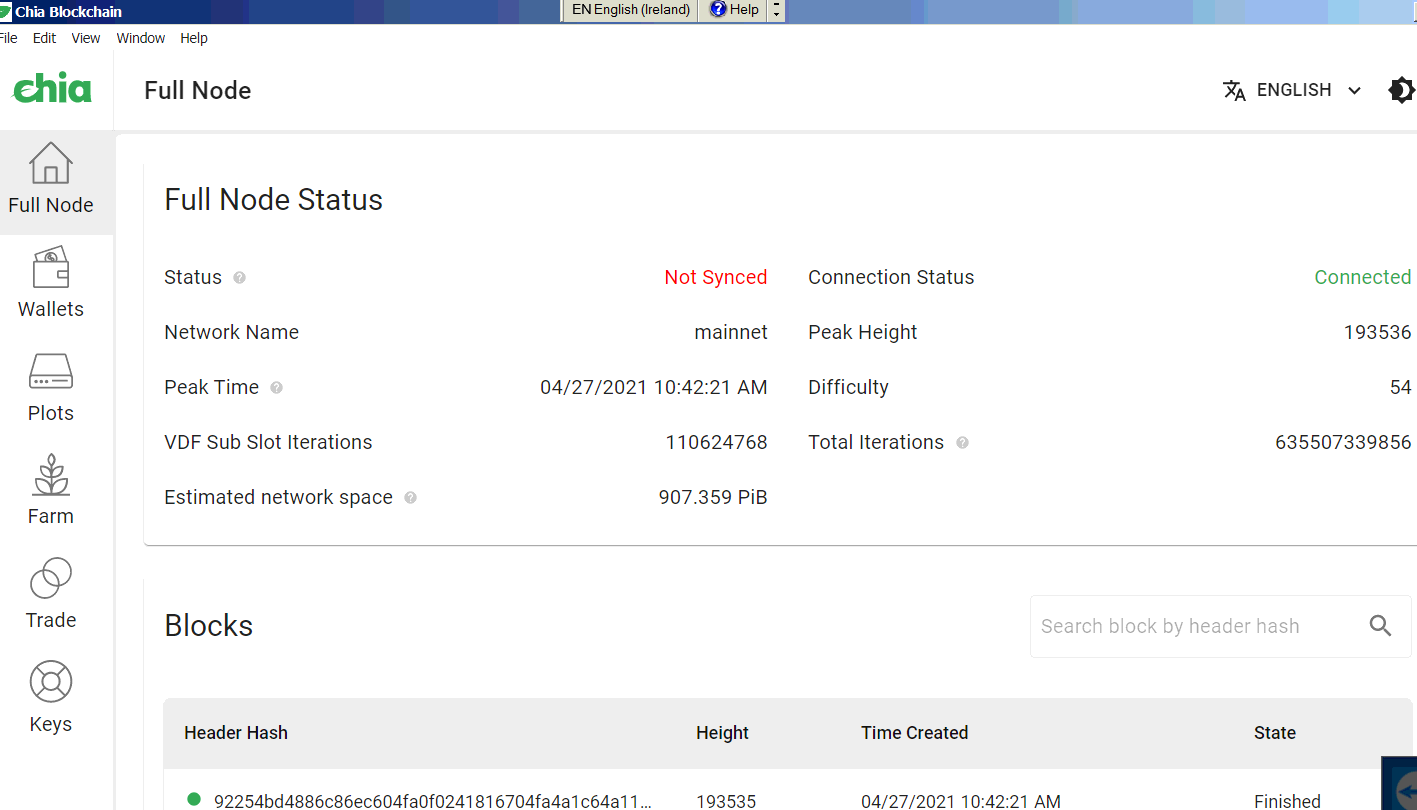Click the help icon next to Peak Time
Viewport: 1417px width, 810px height.
pyautogui.click(x=276, y=387)
